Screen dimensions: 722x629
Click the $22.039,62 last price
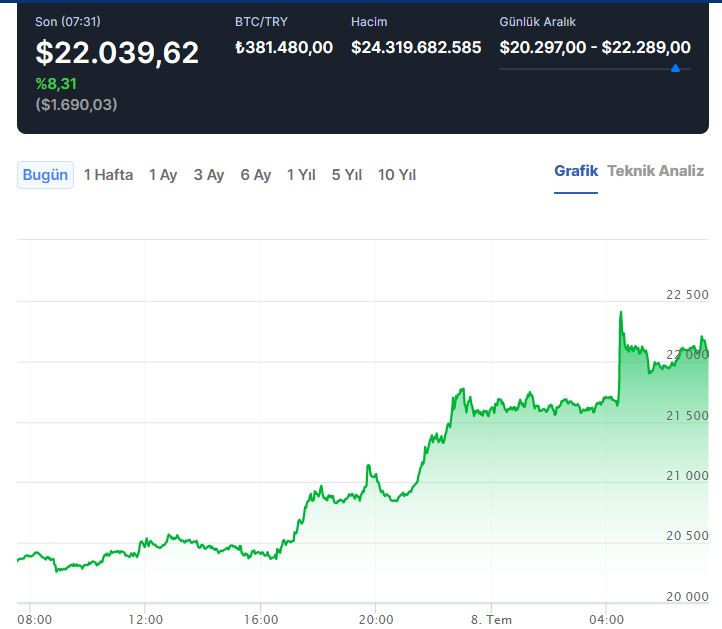coord(117,52)
